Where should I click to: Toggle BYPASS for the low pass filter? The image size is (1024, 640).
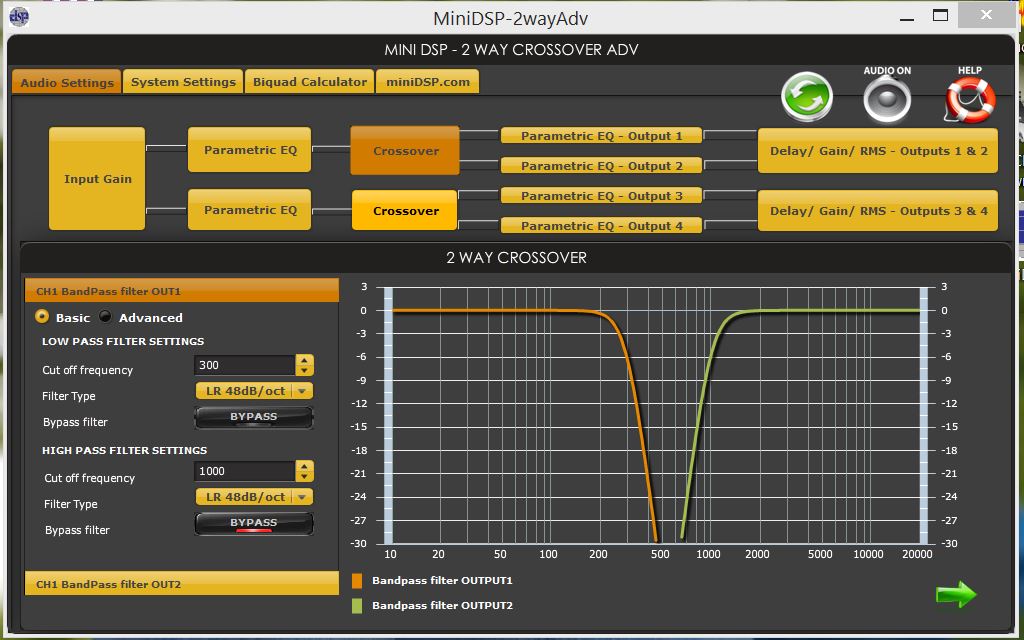[254, 417]
